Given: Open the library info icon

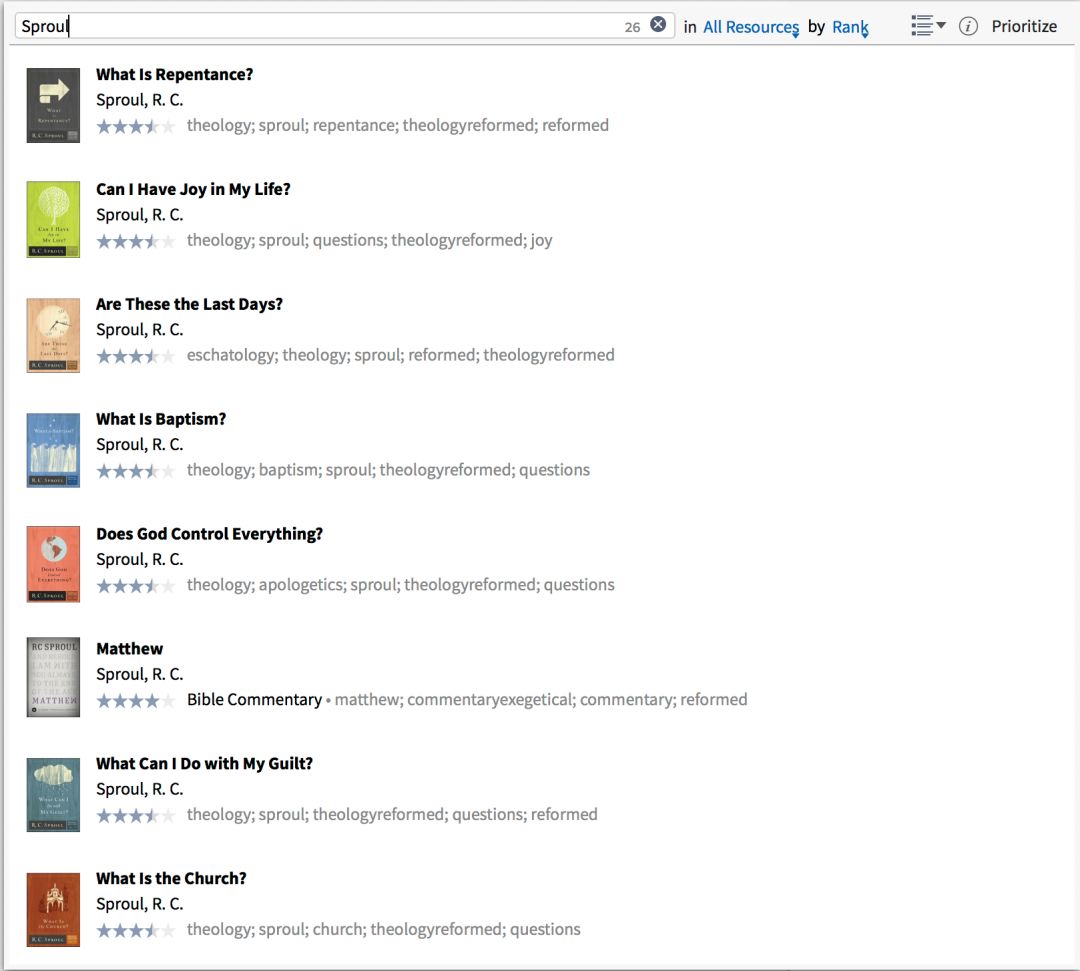Looking at the screenshot, I should click(968, 26).
